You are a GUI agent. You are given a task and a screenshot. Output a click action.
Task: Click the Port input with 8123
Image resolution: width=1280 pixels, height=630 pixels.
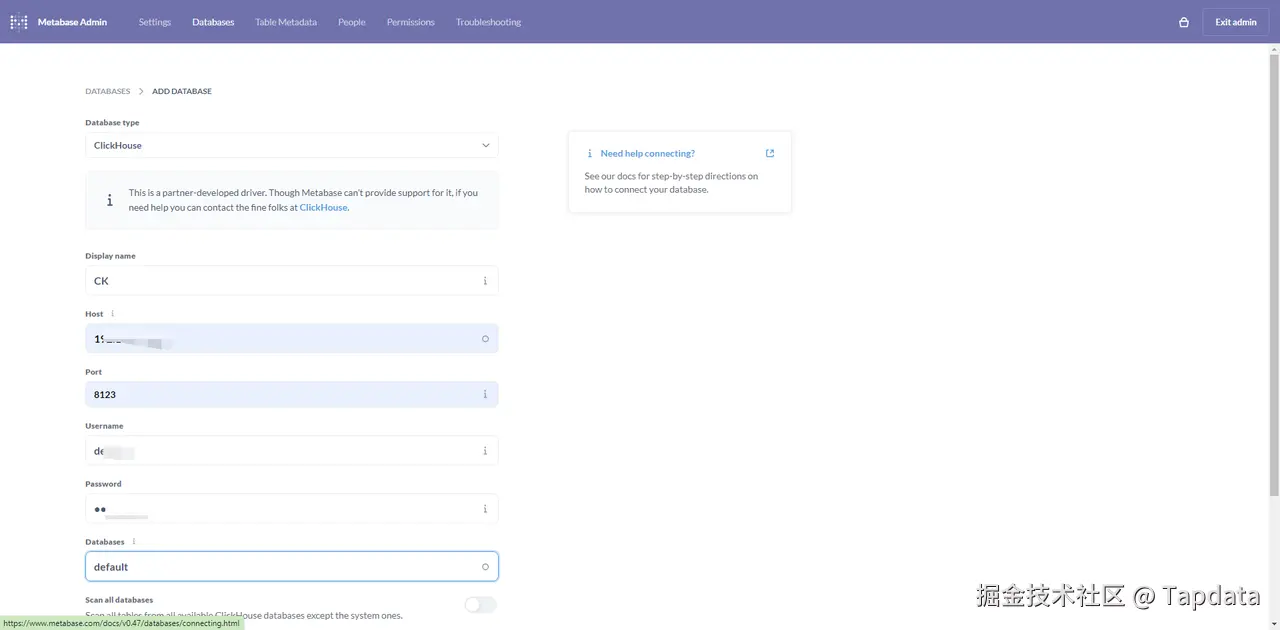(291, 394)
